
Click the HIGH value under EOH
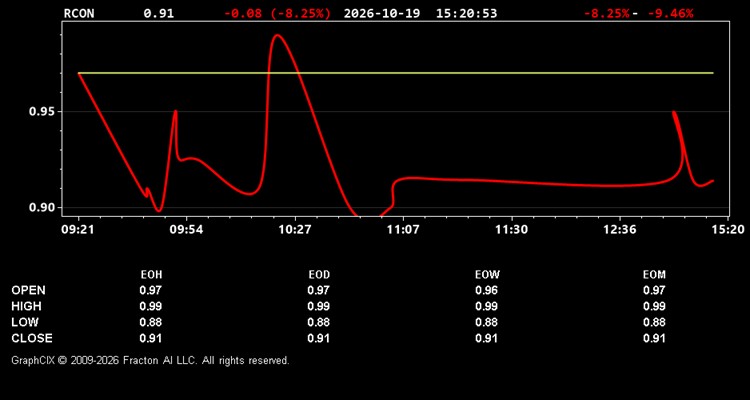click(151, 306)
